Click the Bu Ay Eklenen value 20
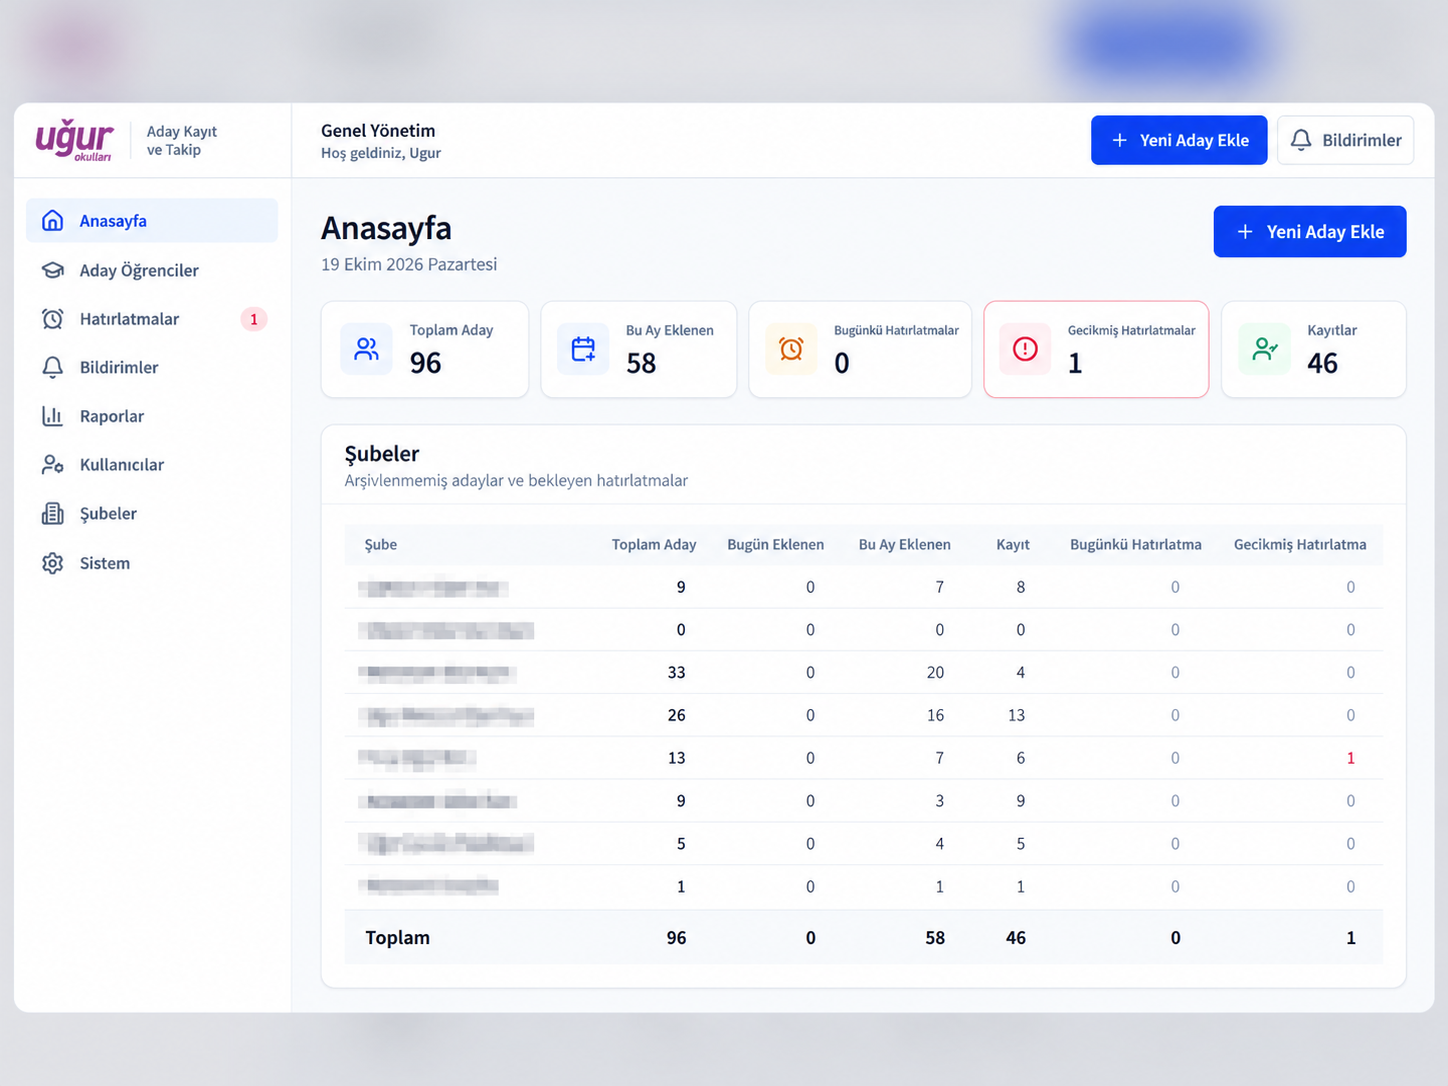1448x1086 pixels. (935, 673)
